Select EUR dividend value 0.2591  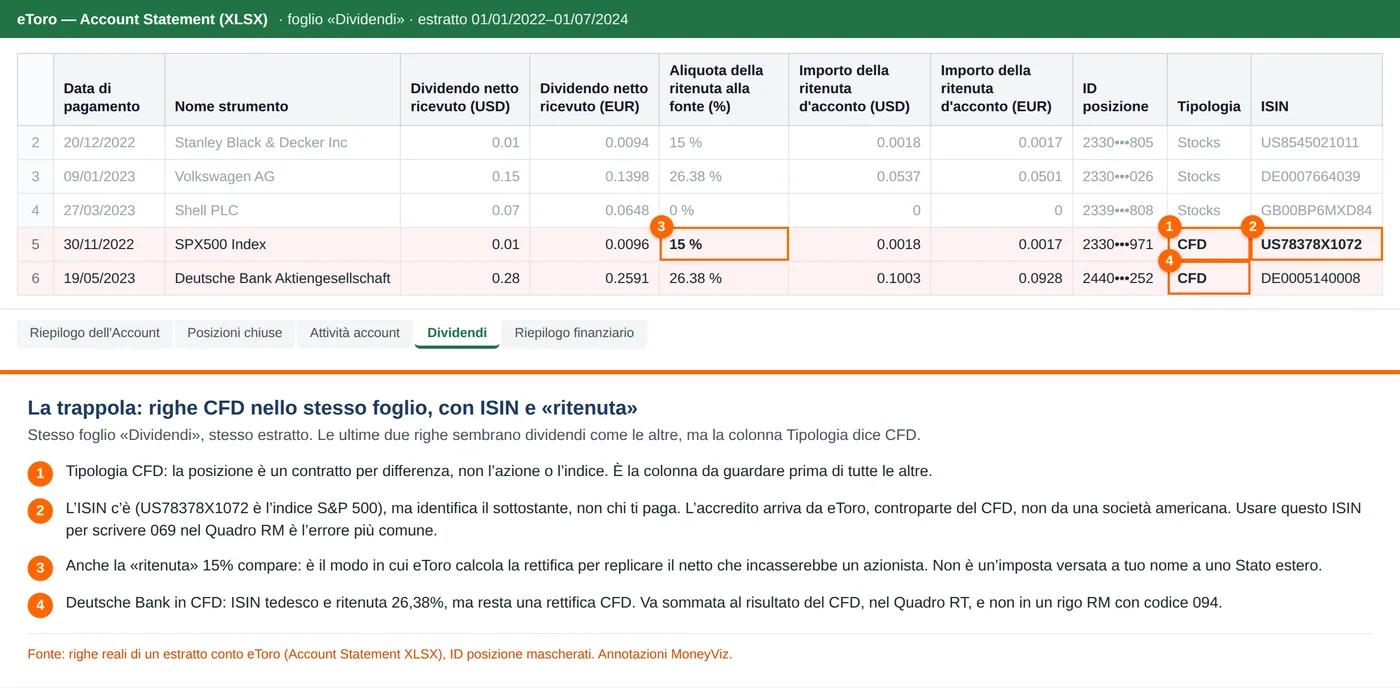594,279
